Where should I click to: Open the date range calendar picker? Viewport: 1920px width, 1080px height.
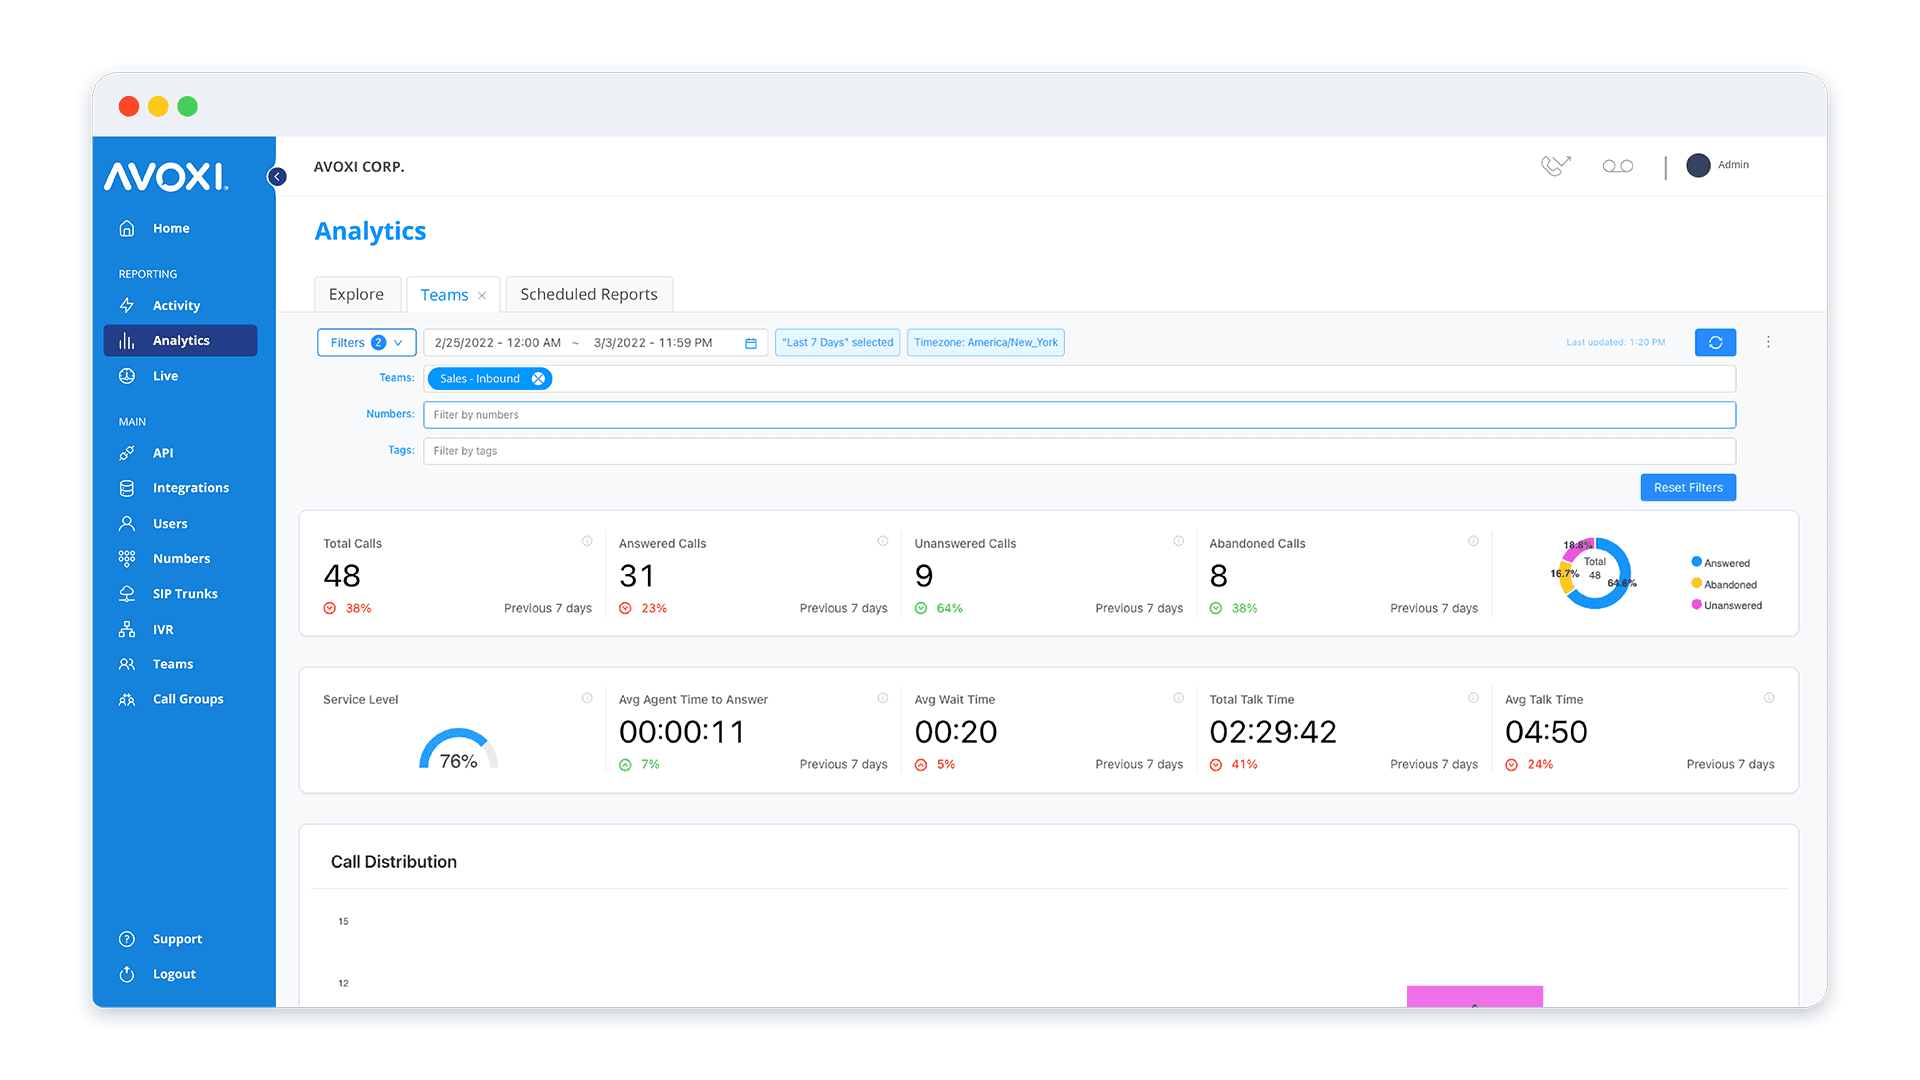tap(751, 342)
